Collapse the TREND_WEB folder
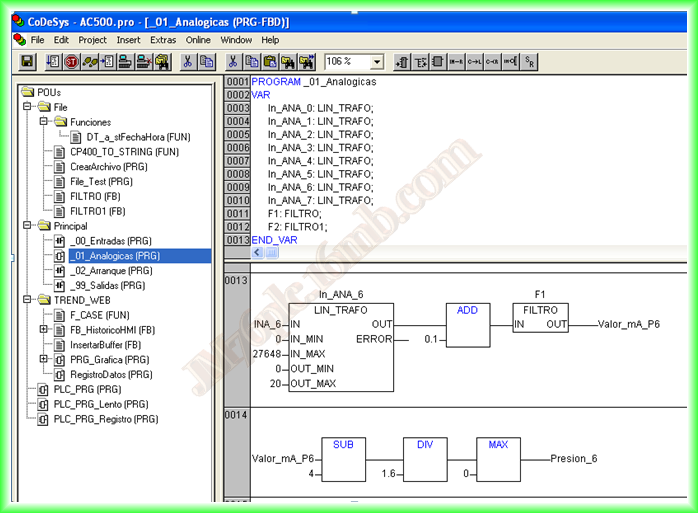 pyautogui.click(x=27, y=300)
